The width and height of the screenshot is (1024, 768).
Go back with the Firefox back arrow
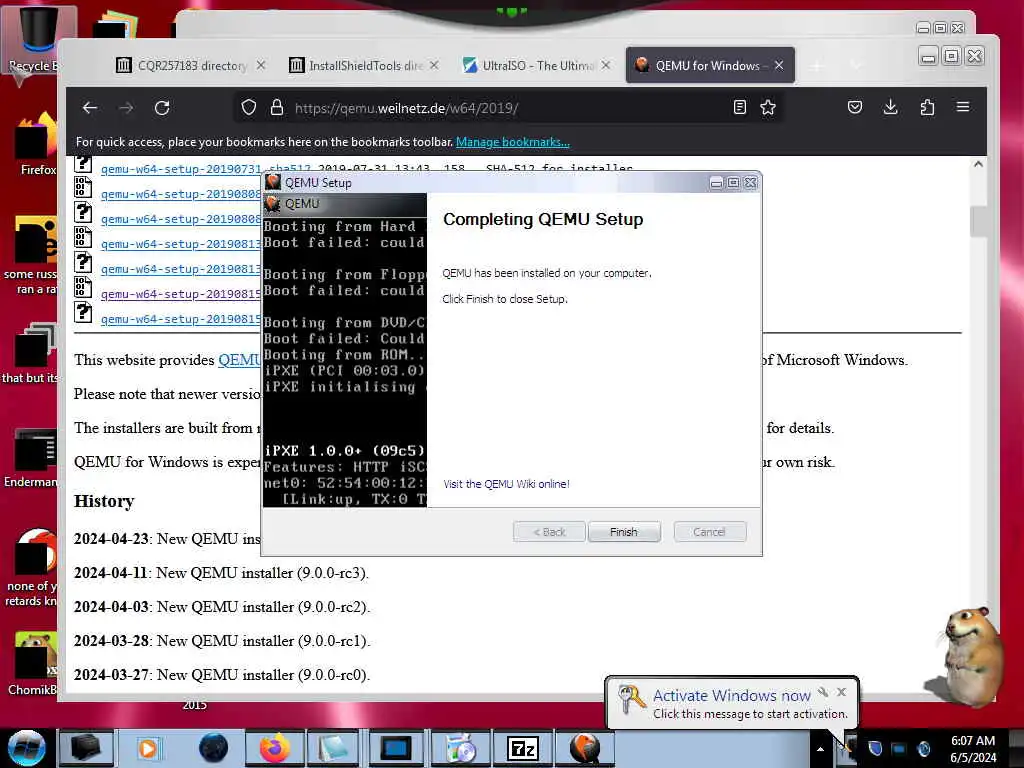[90, 108]
